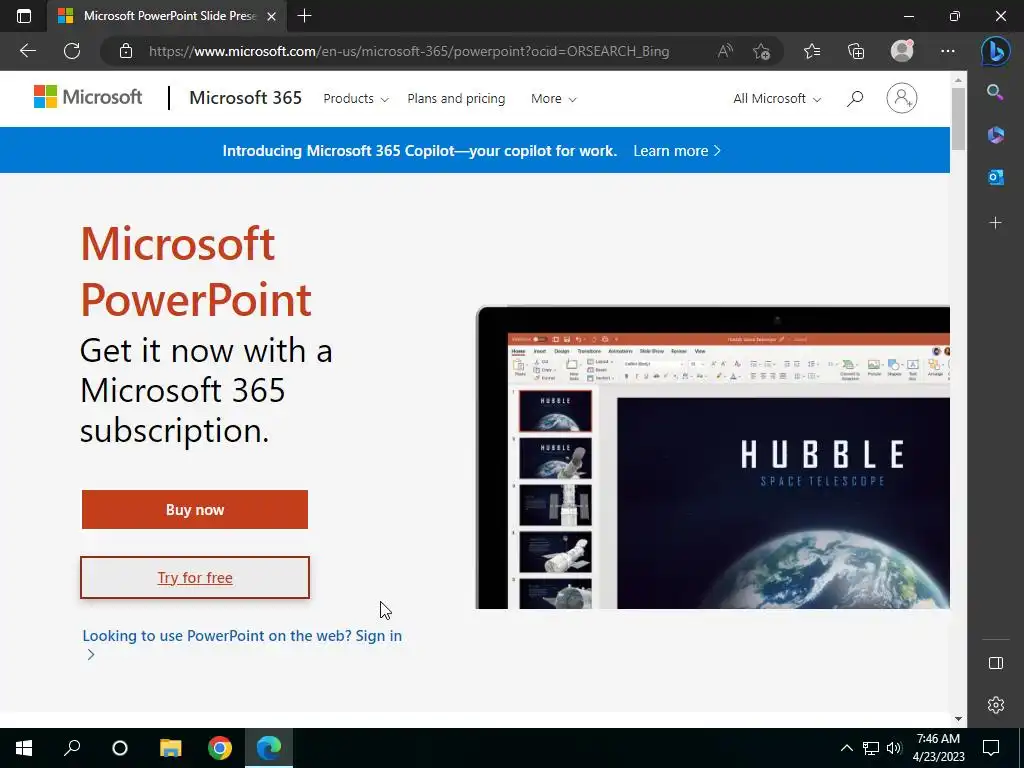Open the browser profile avatar
1024x768 pixels.
click(x=902, y=50)
